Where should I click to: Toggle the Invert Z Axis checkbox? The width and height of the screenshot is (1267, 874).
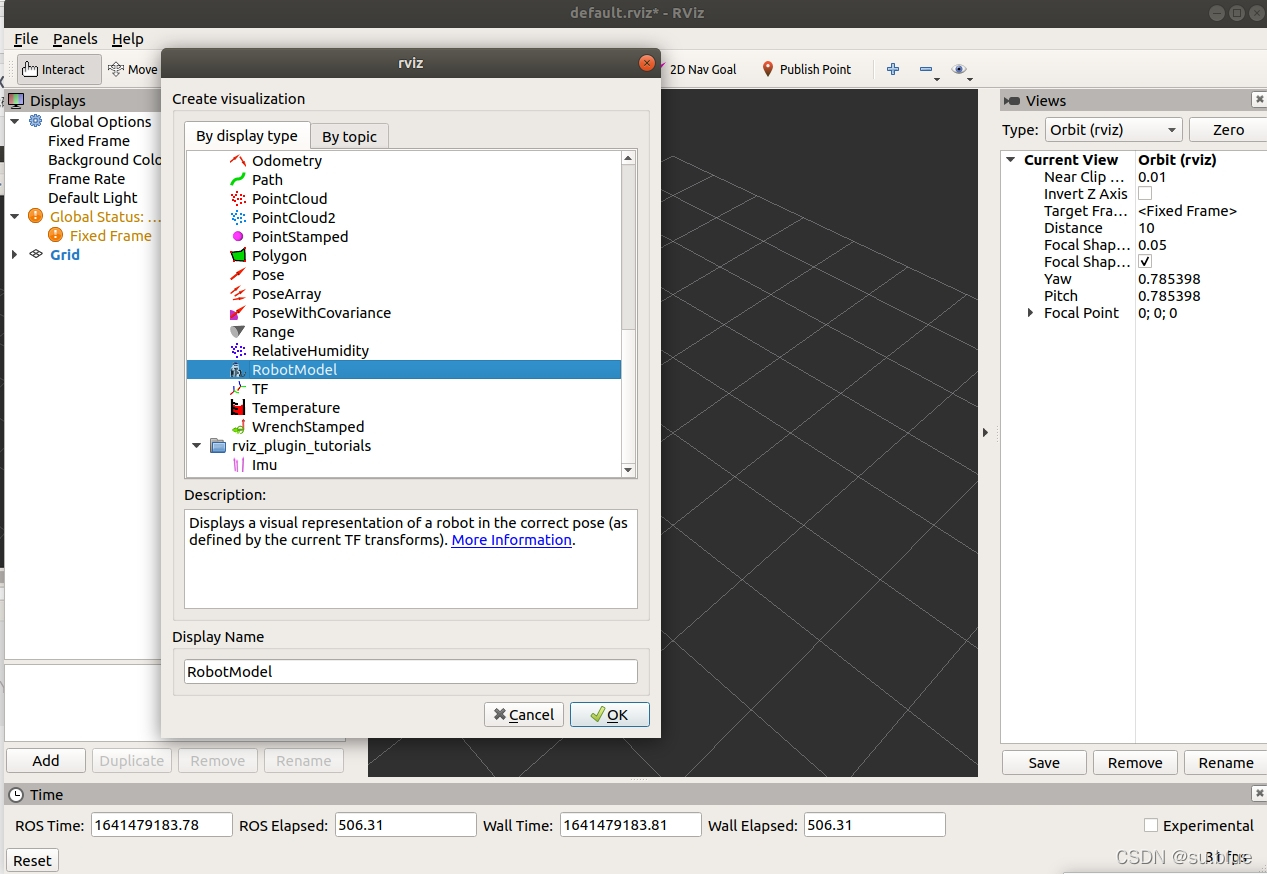click(x=1145, y=193)
